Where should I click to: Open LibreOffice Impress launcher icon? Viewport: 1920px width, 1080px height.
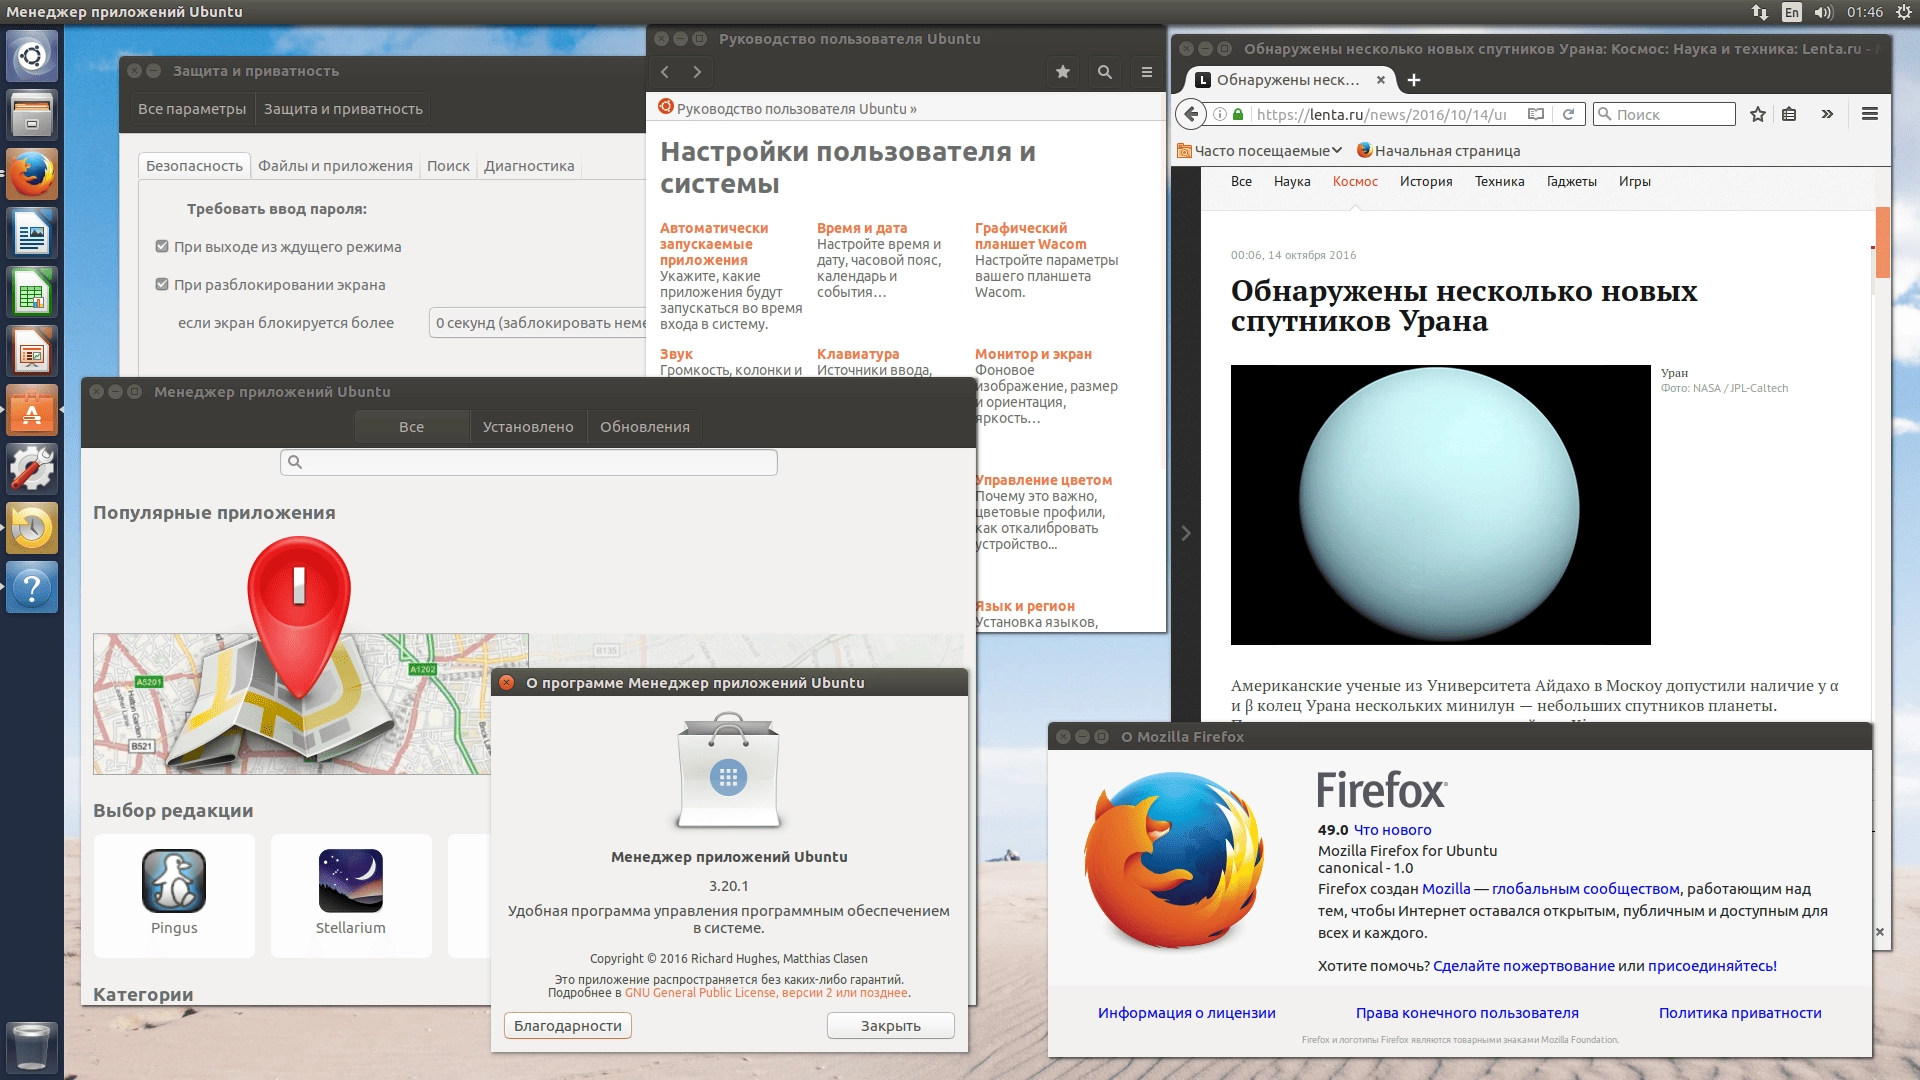(x=32, y=351)
